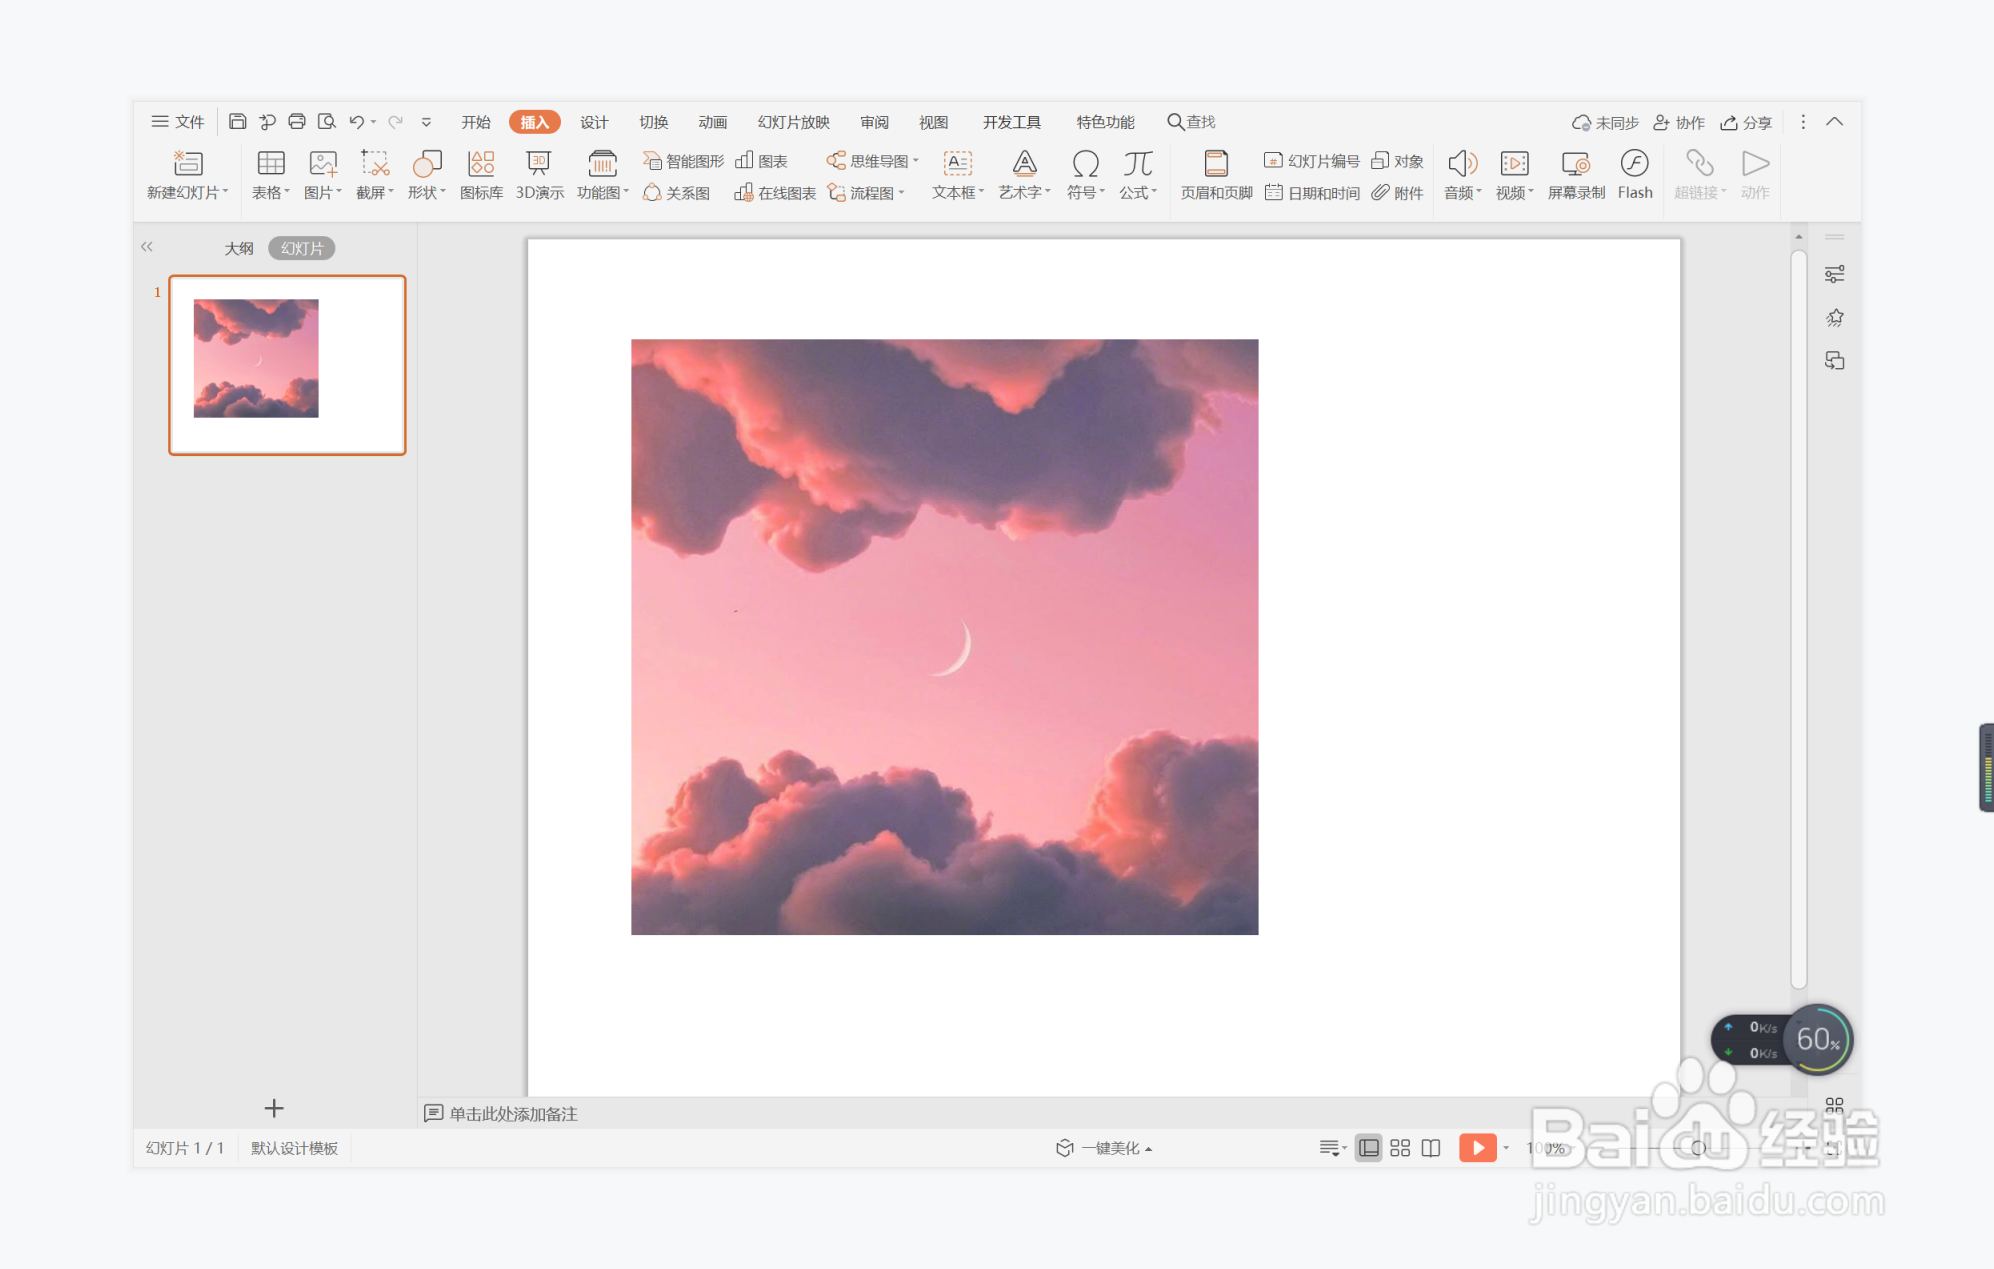Screen dimensions: 1994x1269
Task: Click the notes field 单击此处添加备注
Action: point(513,1114)
